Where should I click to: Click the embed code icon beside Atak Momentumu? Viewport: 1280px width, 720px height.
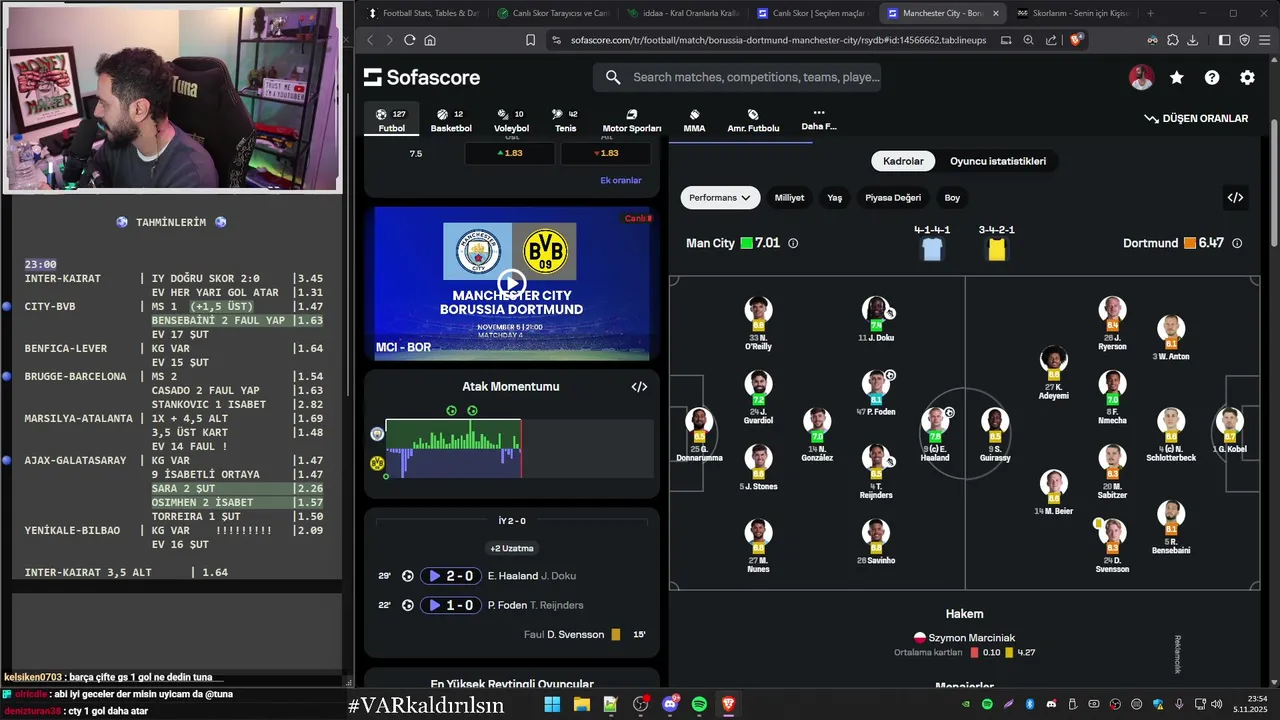(639, 387)
